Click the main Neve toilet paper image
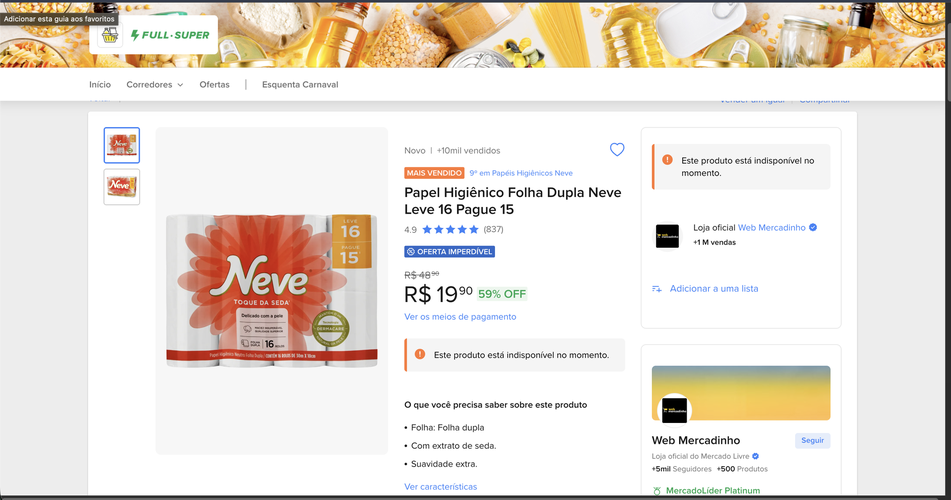 pyautogui.click(x=272, y=291)
